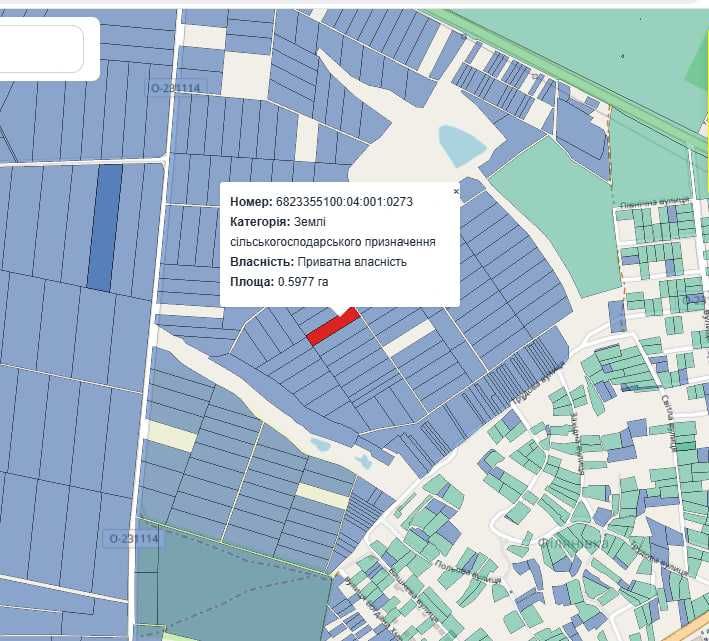Click the area value '0.5977 га'

(303, 282)
